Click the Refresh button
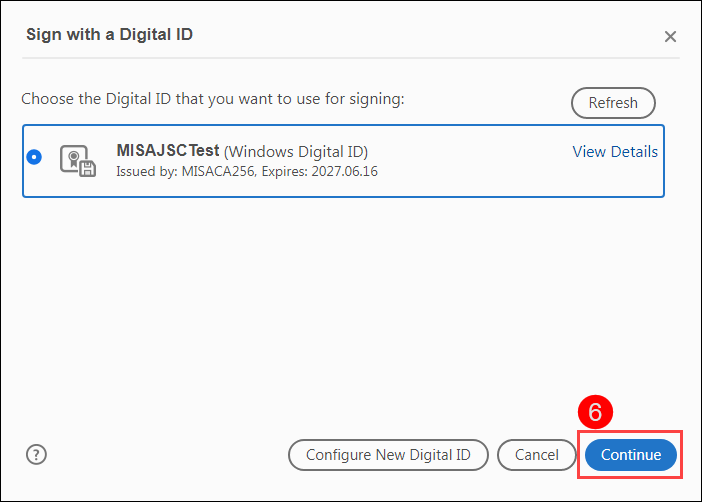 click(613, 103)
